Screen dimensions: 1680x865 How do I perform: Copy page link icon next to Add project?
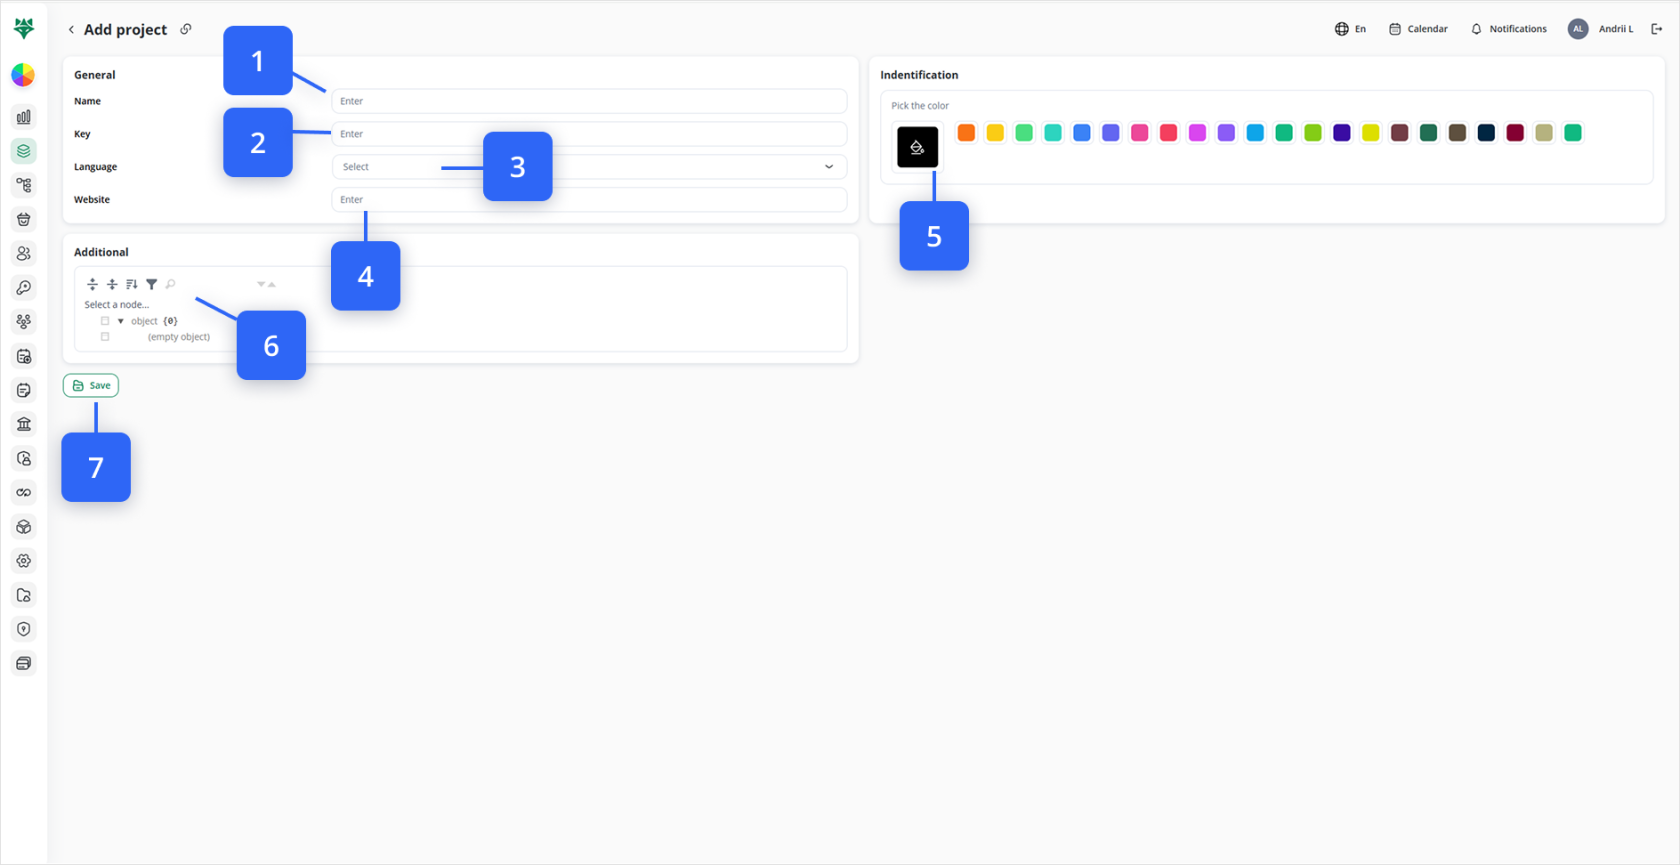(x=186, y=29)
